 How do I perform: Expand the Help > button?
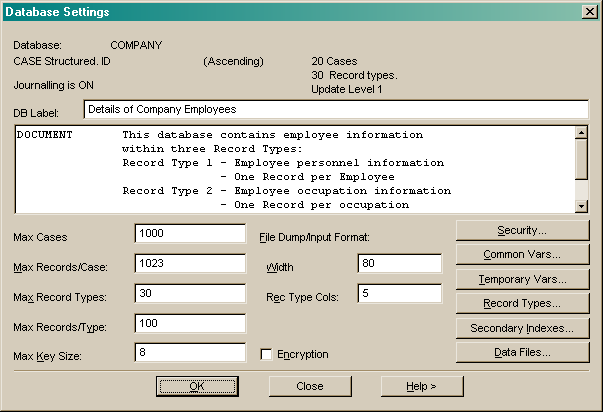point(422,386)
